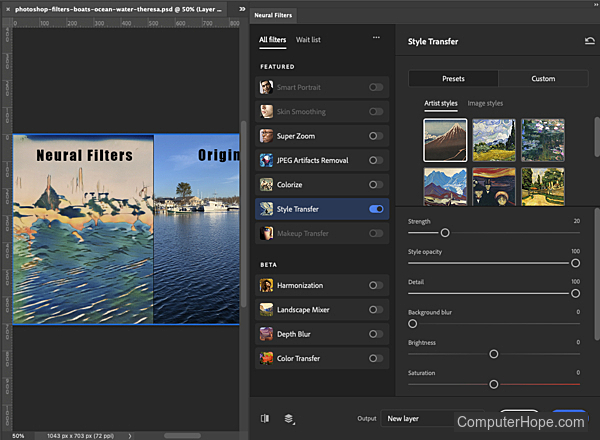
Task: Choose the yellow garden path style thumbnail
Action: (543, 187)
